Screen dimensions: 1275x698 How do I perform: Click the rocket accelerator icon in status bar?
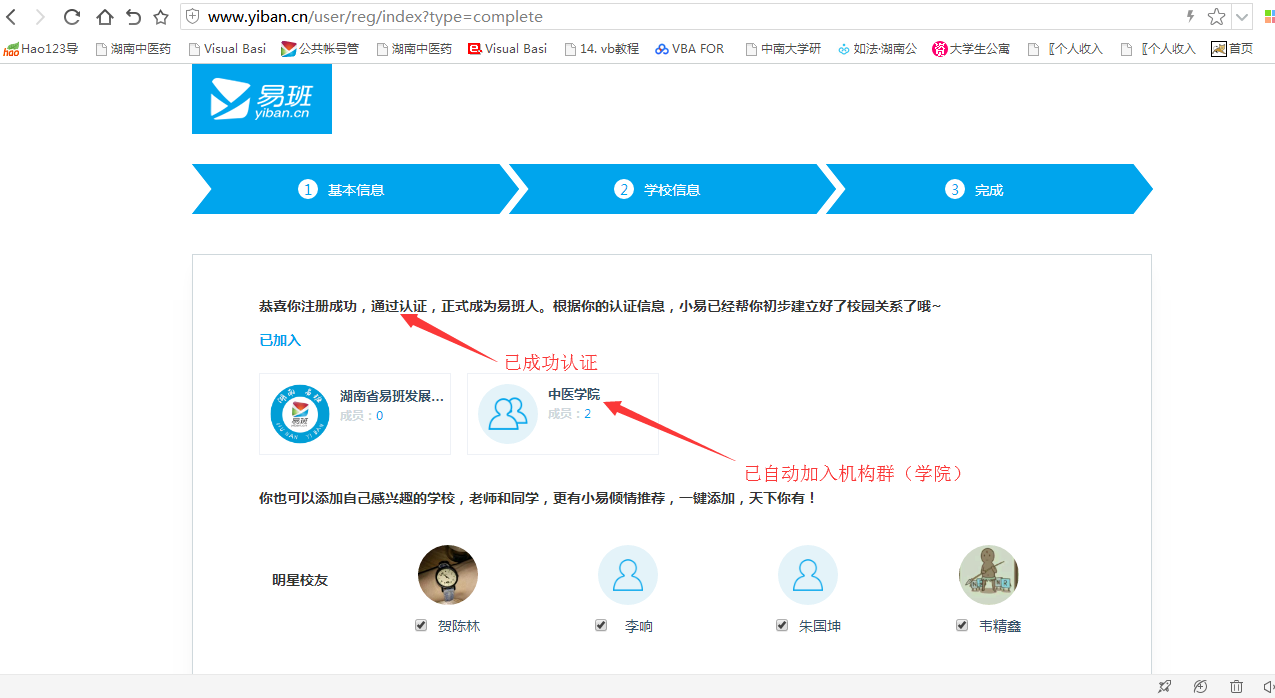[x=1164, y=686]
